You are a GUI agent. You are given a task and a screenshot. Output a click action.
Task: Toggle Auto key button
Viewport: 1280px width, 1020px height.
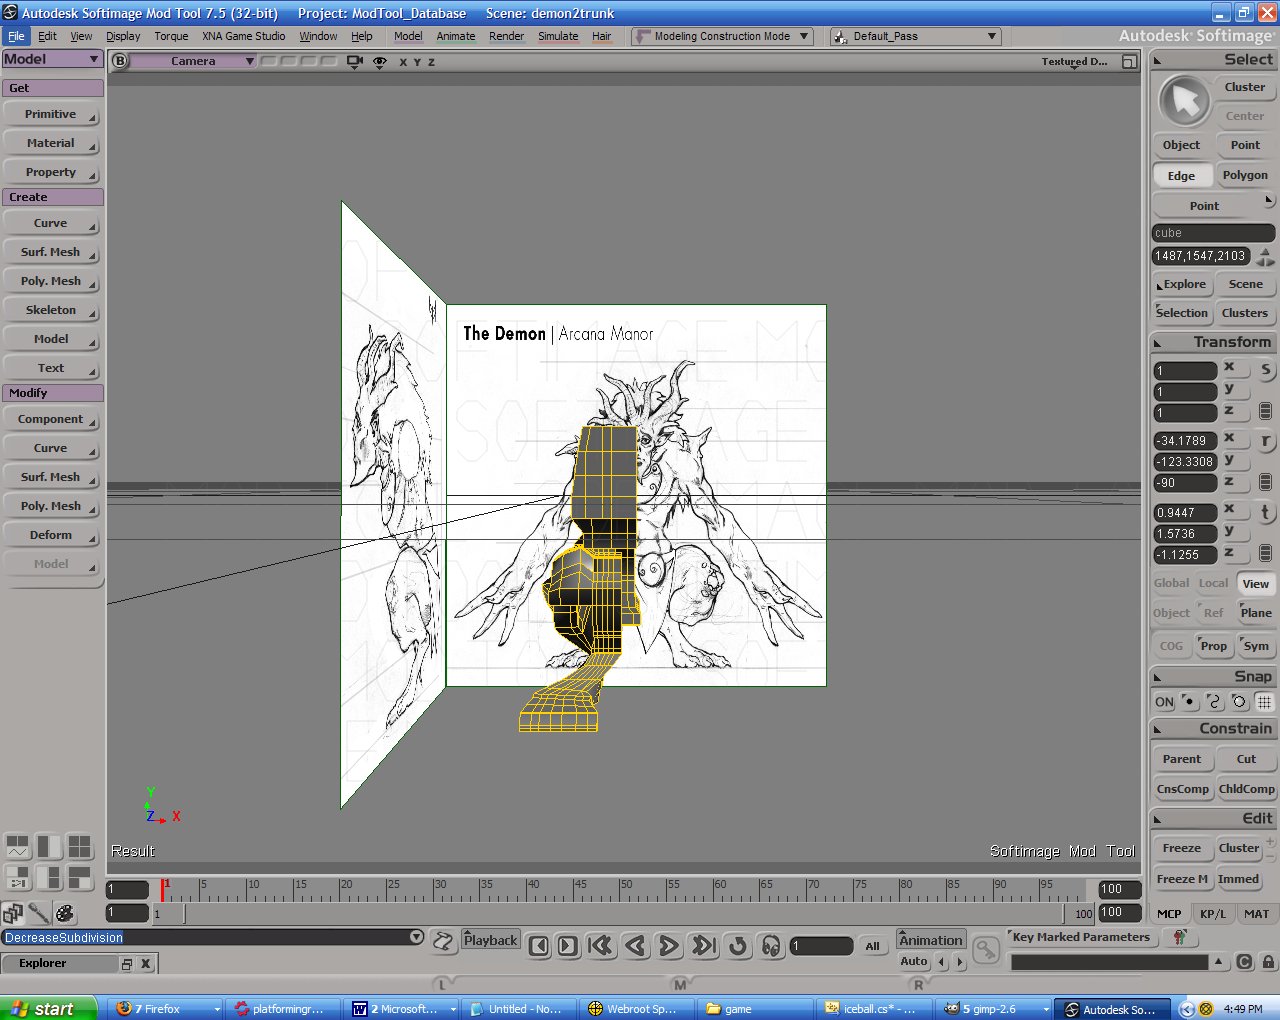[x=914, y=961]
